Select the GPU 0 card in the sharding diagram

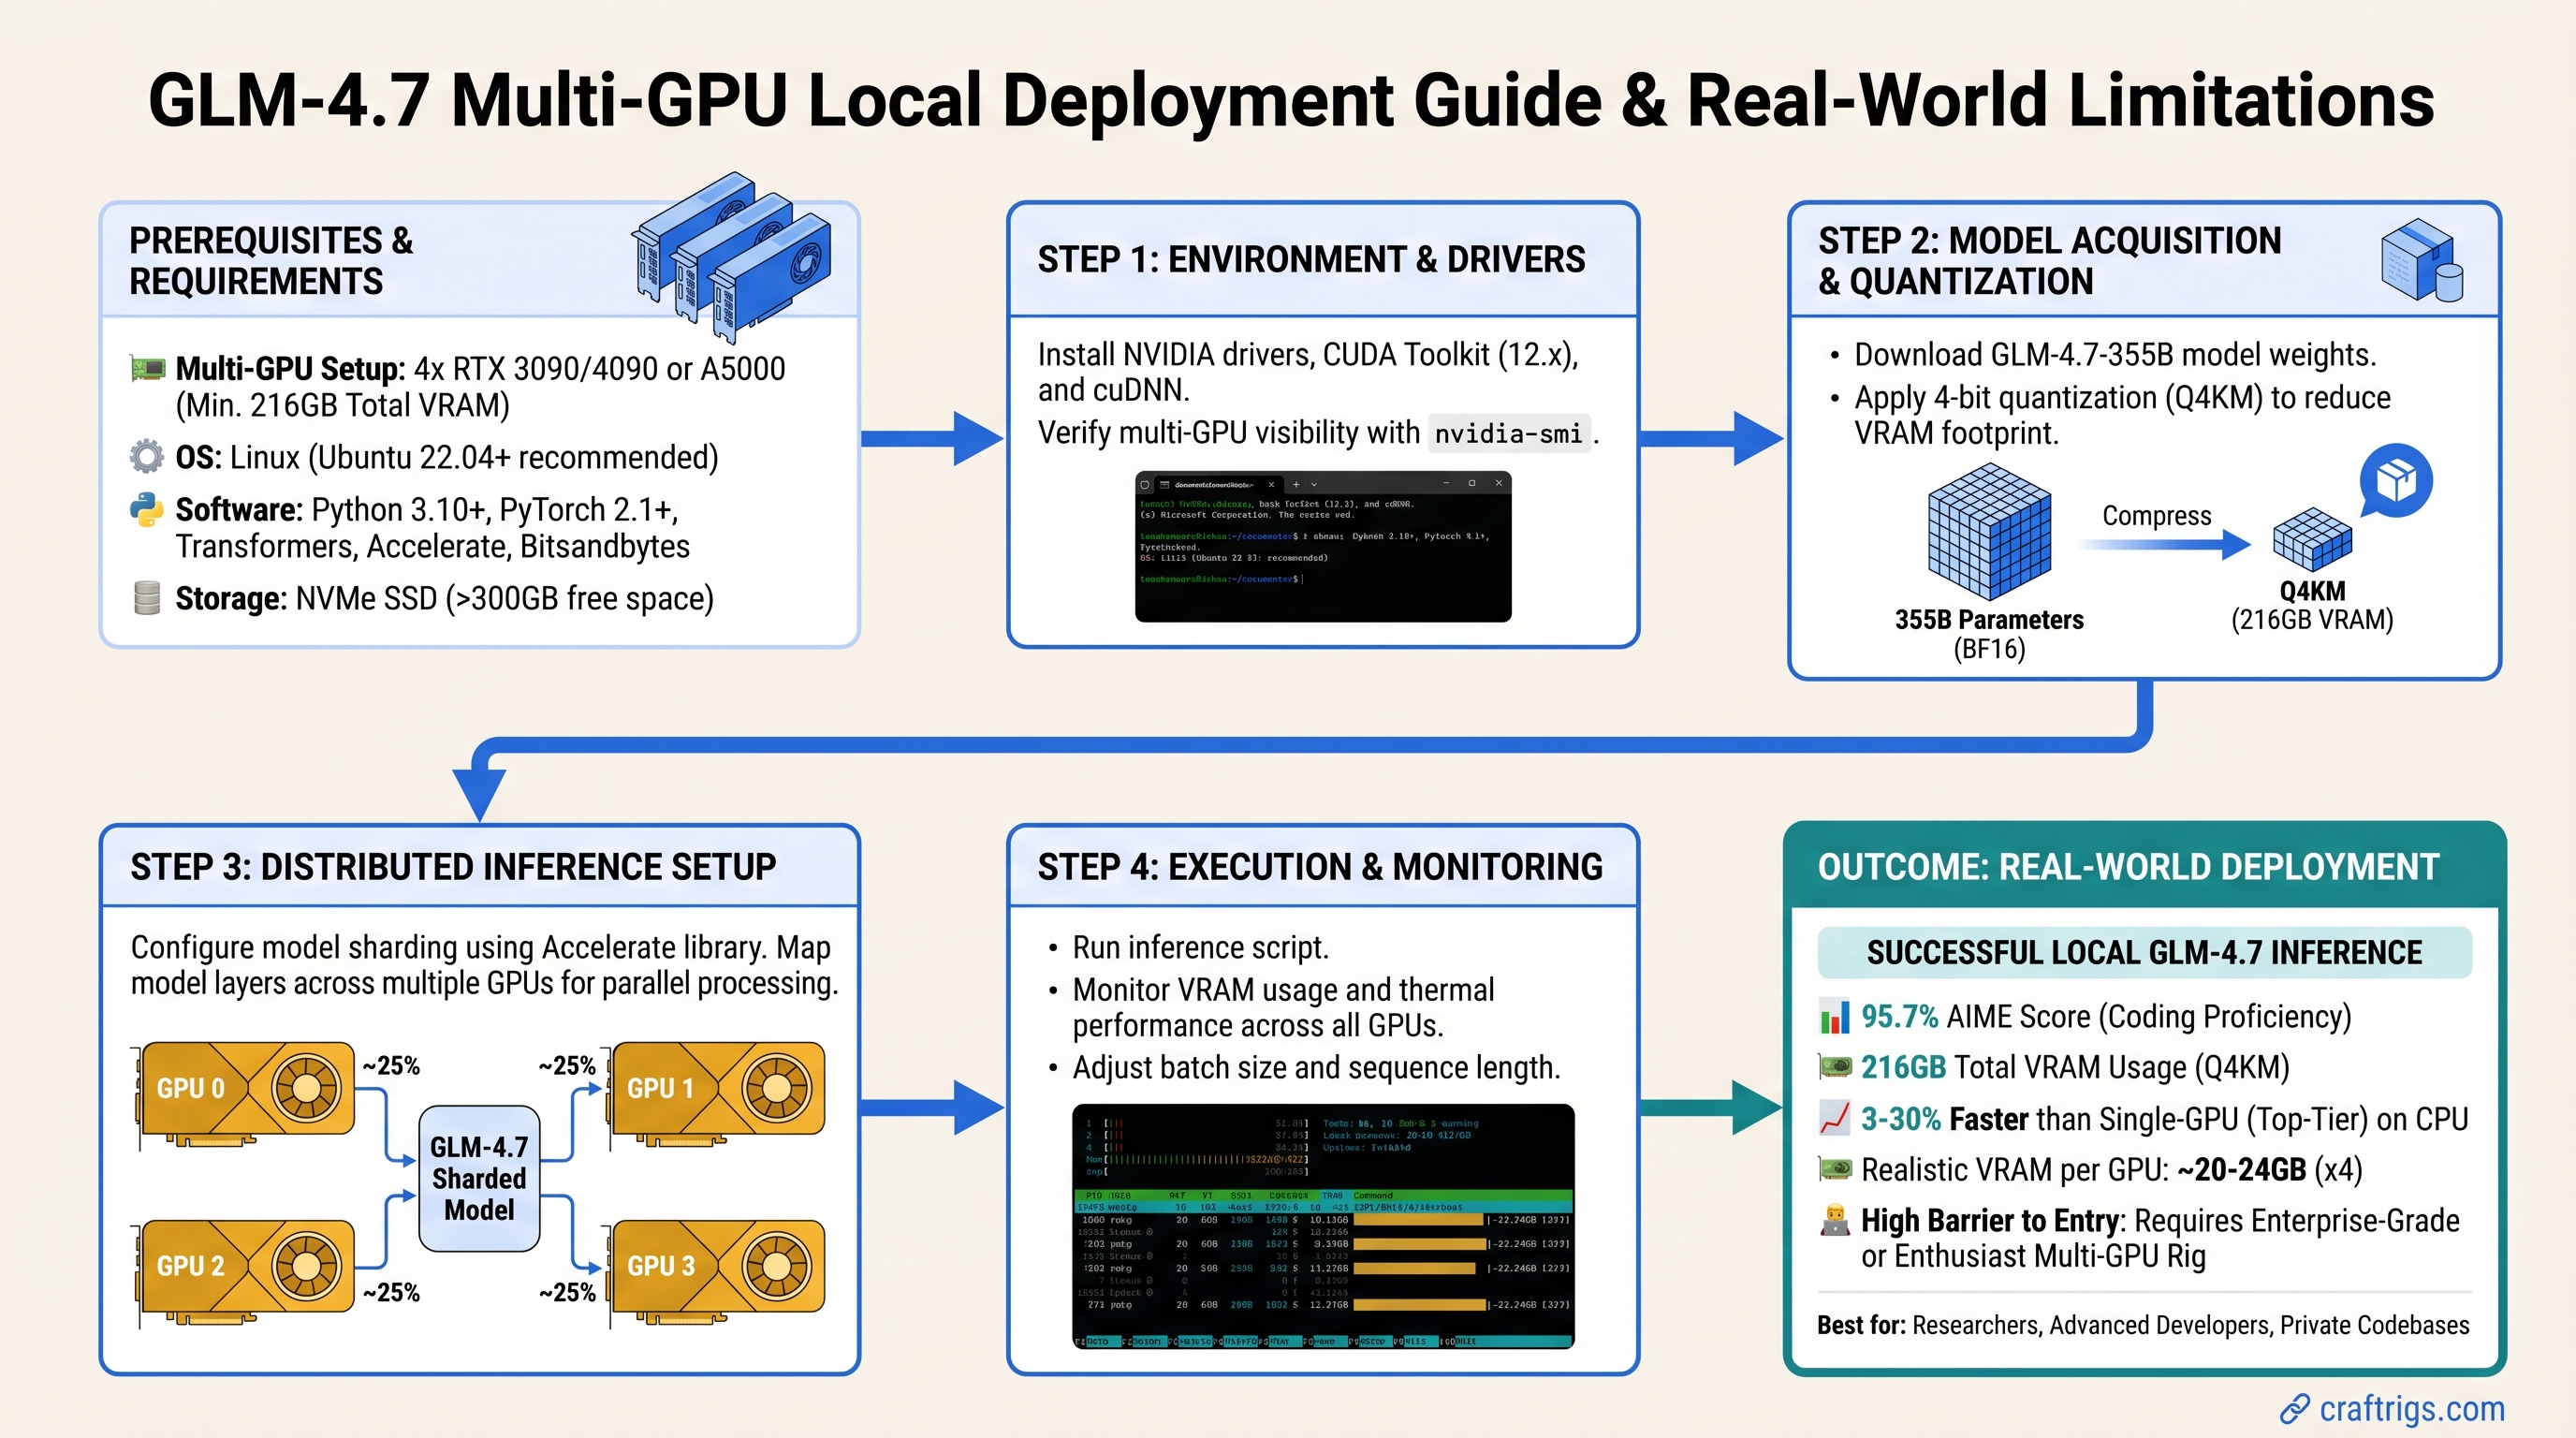(243, 1088)
